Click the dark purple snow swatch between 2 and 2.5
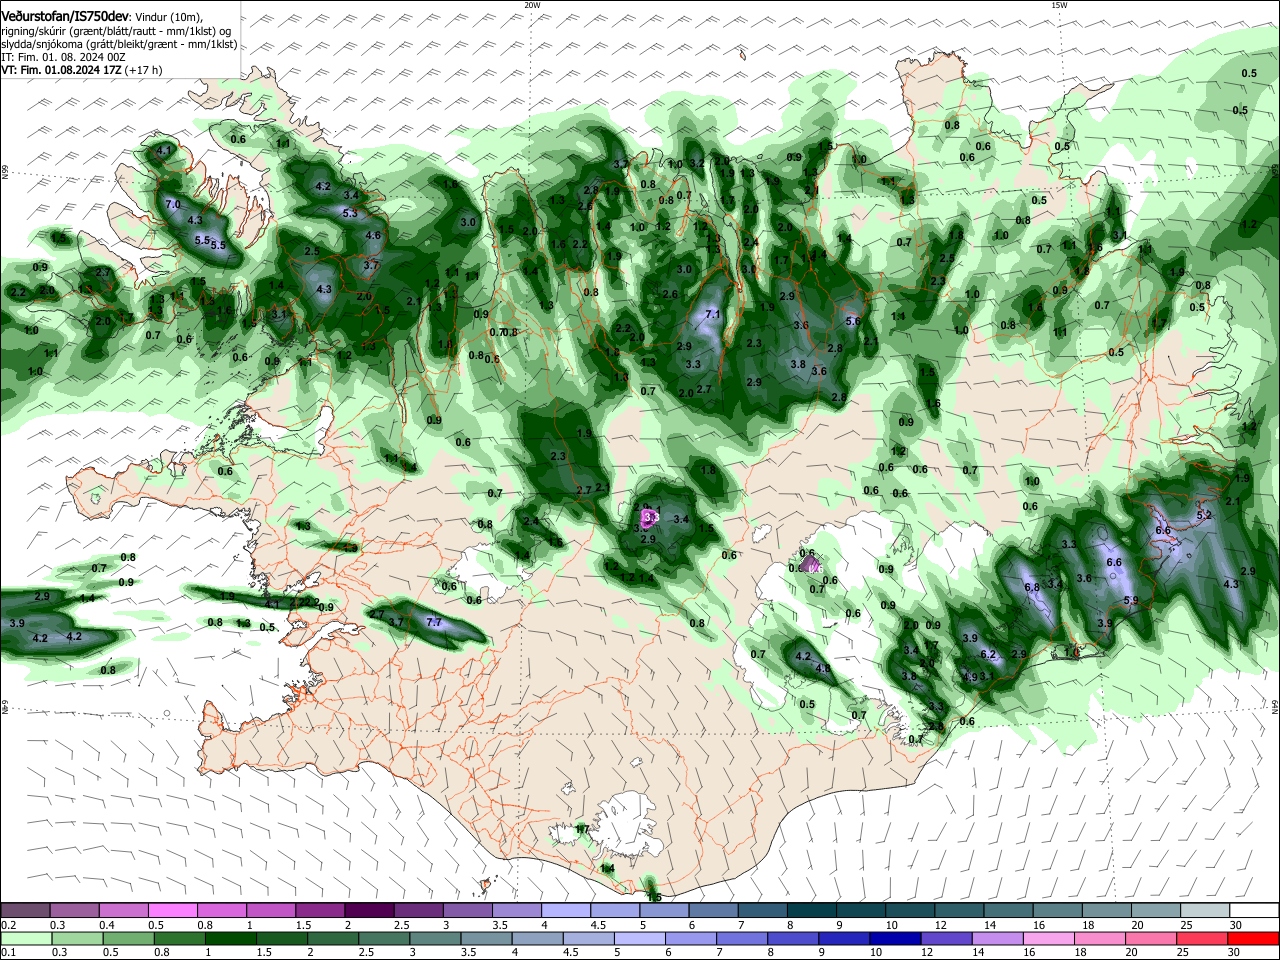Viewport: 1280px width, 960px height. (x=369, y=911)
